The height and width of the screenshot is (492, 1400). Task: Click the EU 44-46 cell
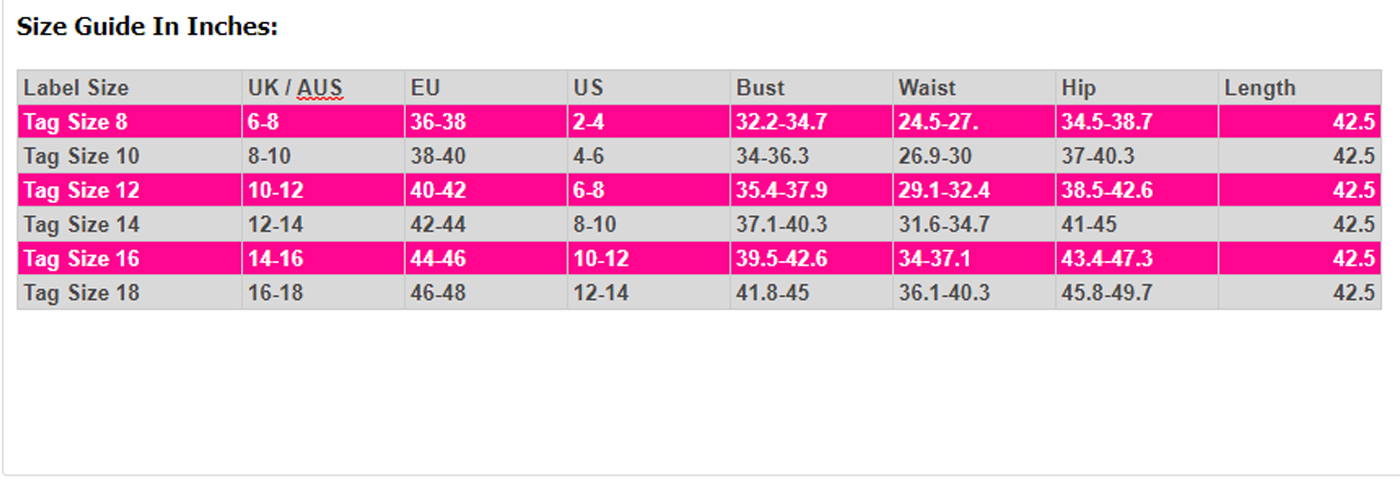[x=486, y=258]
